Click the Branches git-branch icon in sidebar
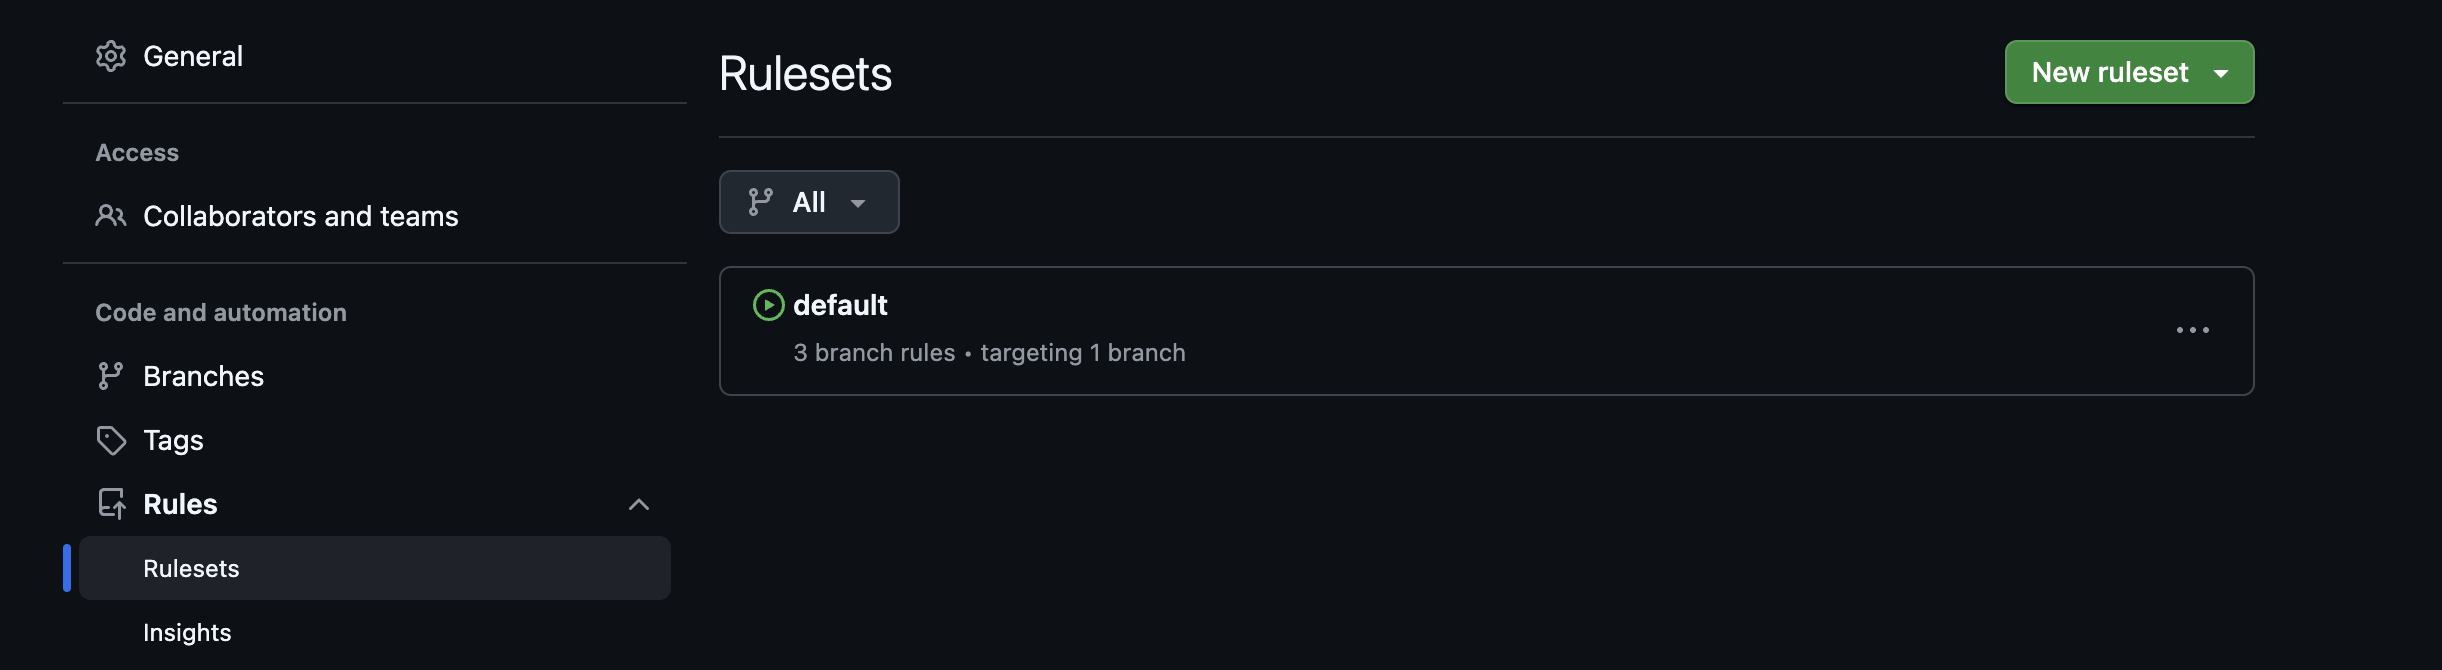Image resolution: width=2442 pixels, height=670 pixels. coord(110,376)
